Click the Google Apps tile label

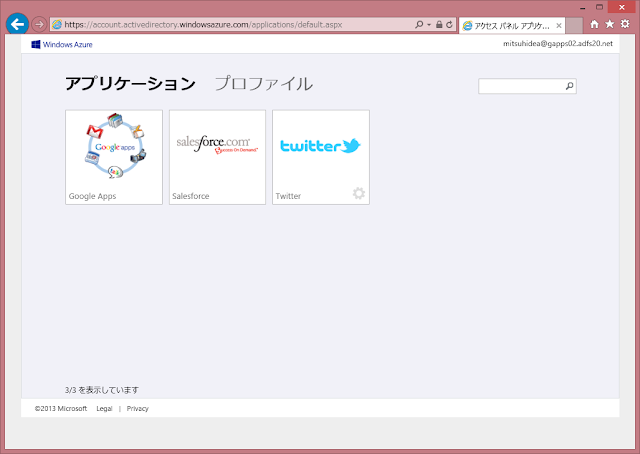(x=92, y=196)
